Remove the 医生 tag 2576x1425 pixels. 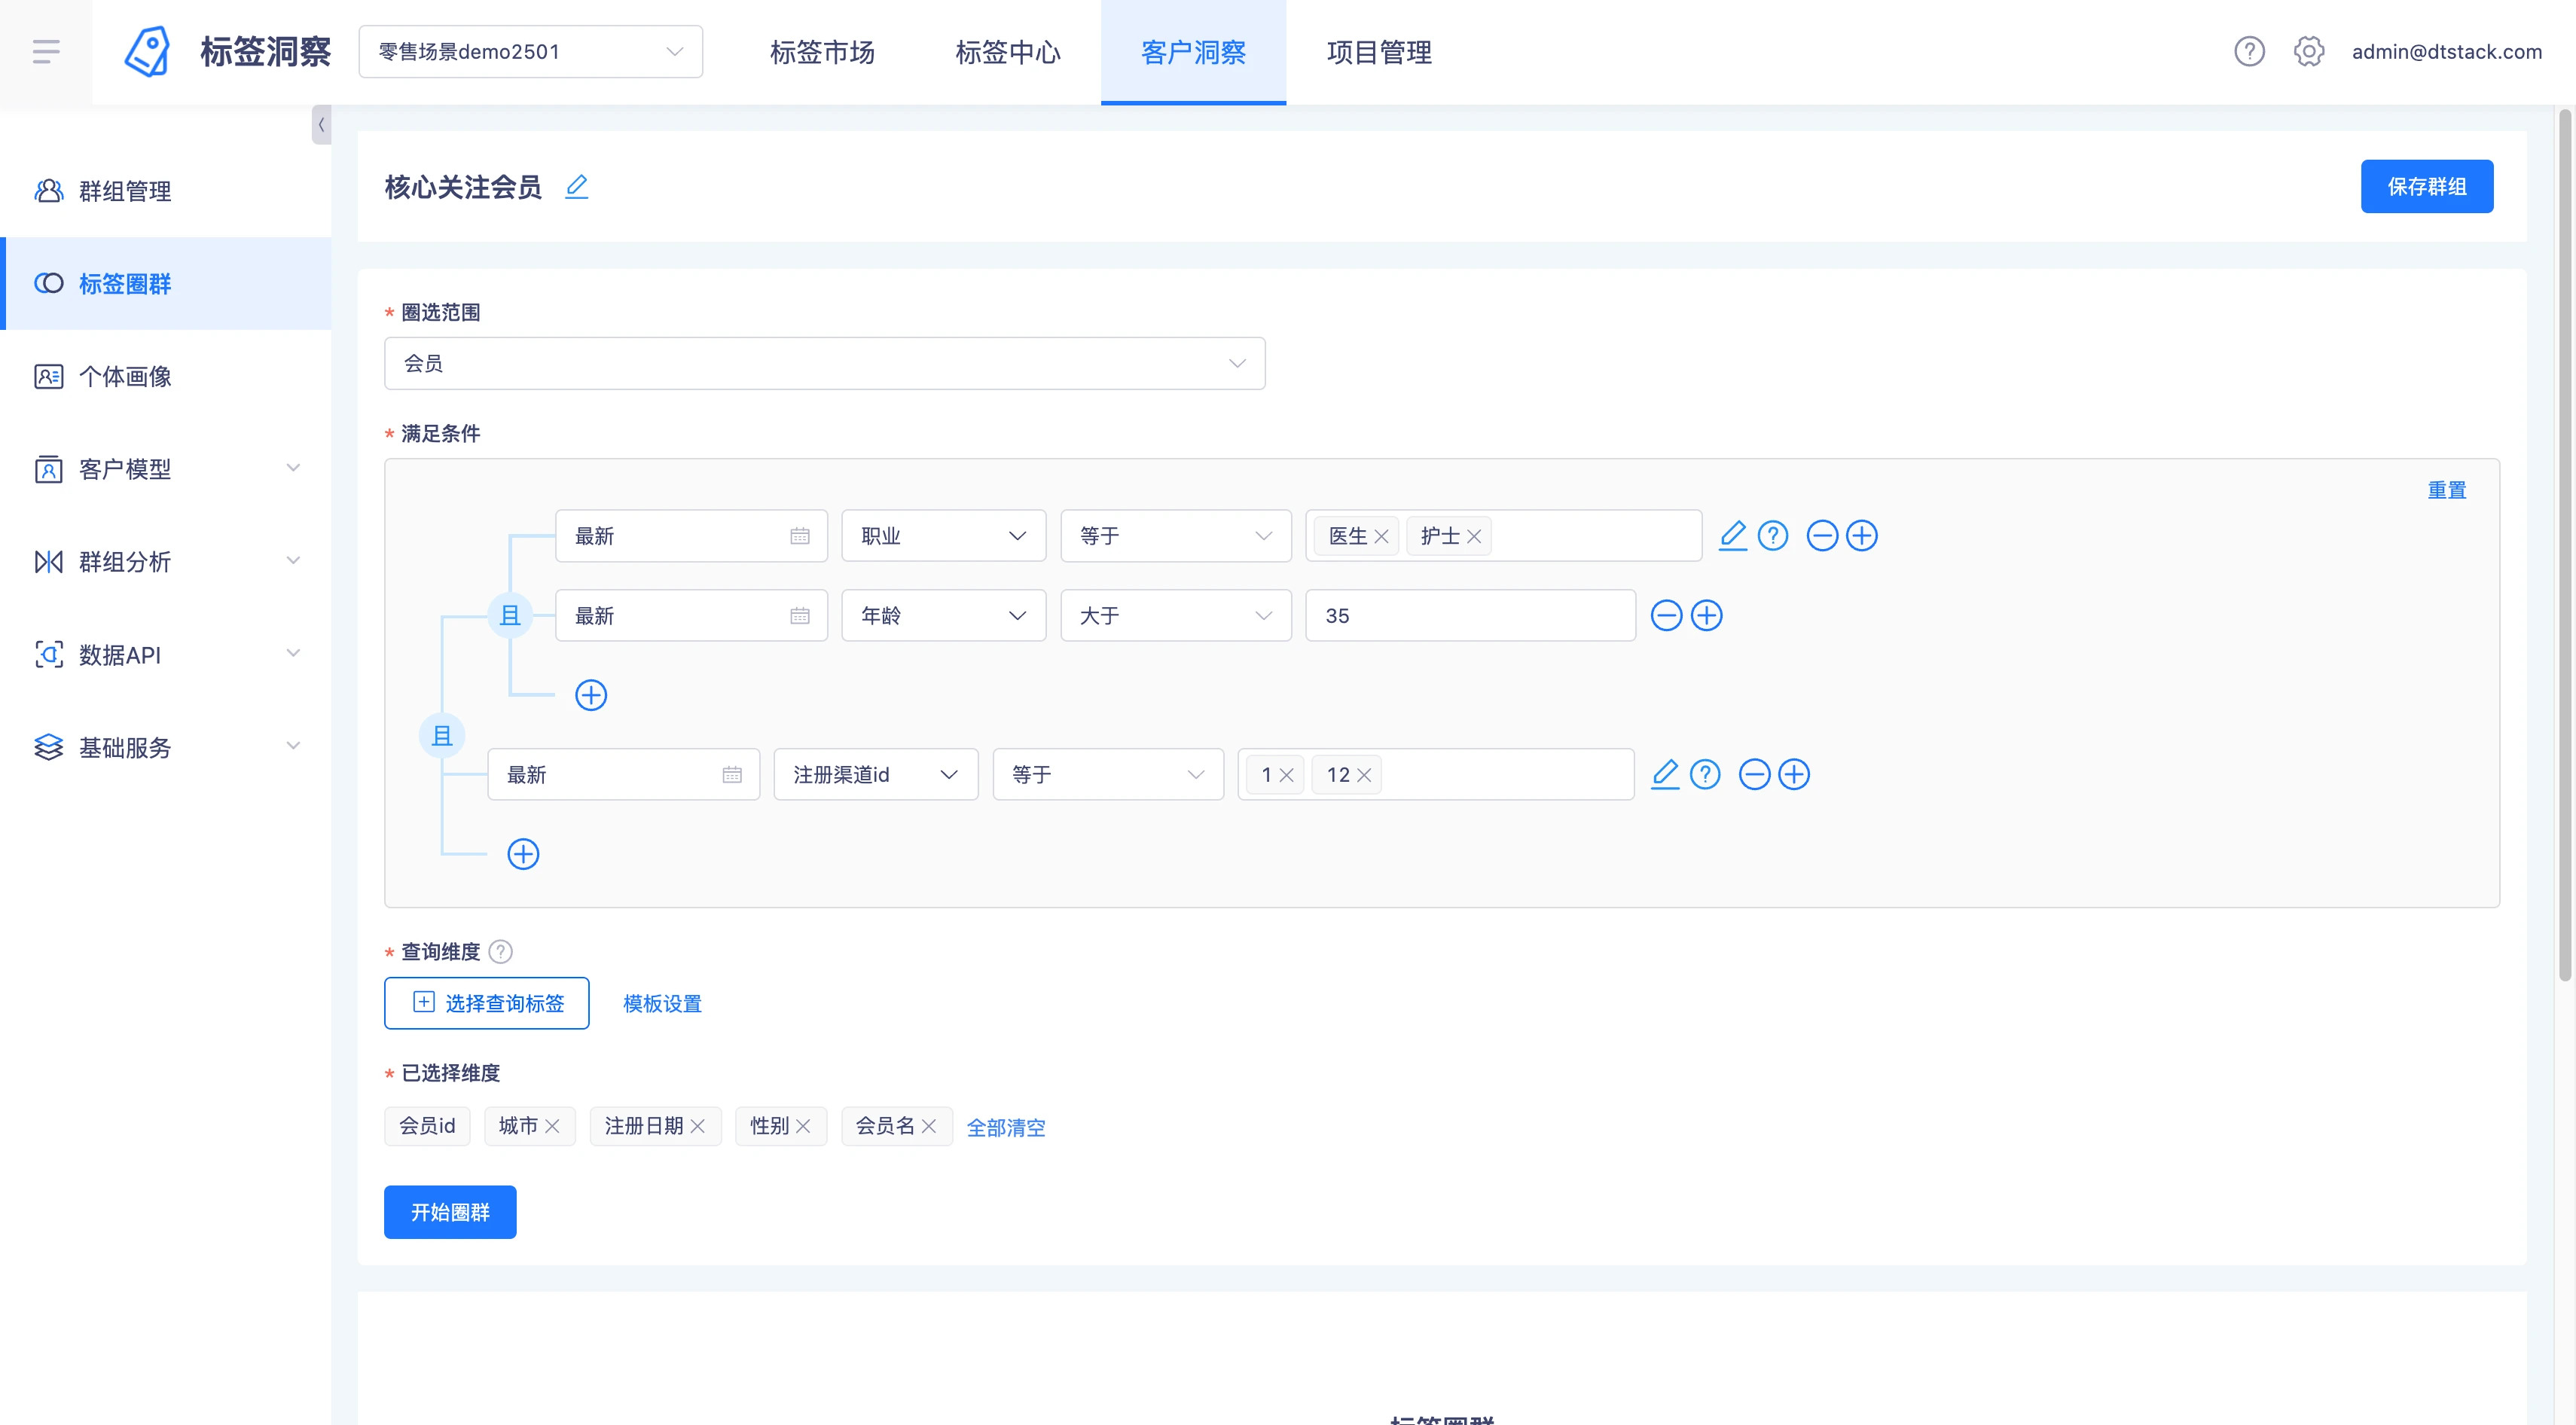[x=1381, y=536]
